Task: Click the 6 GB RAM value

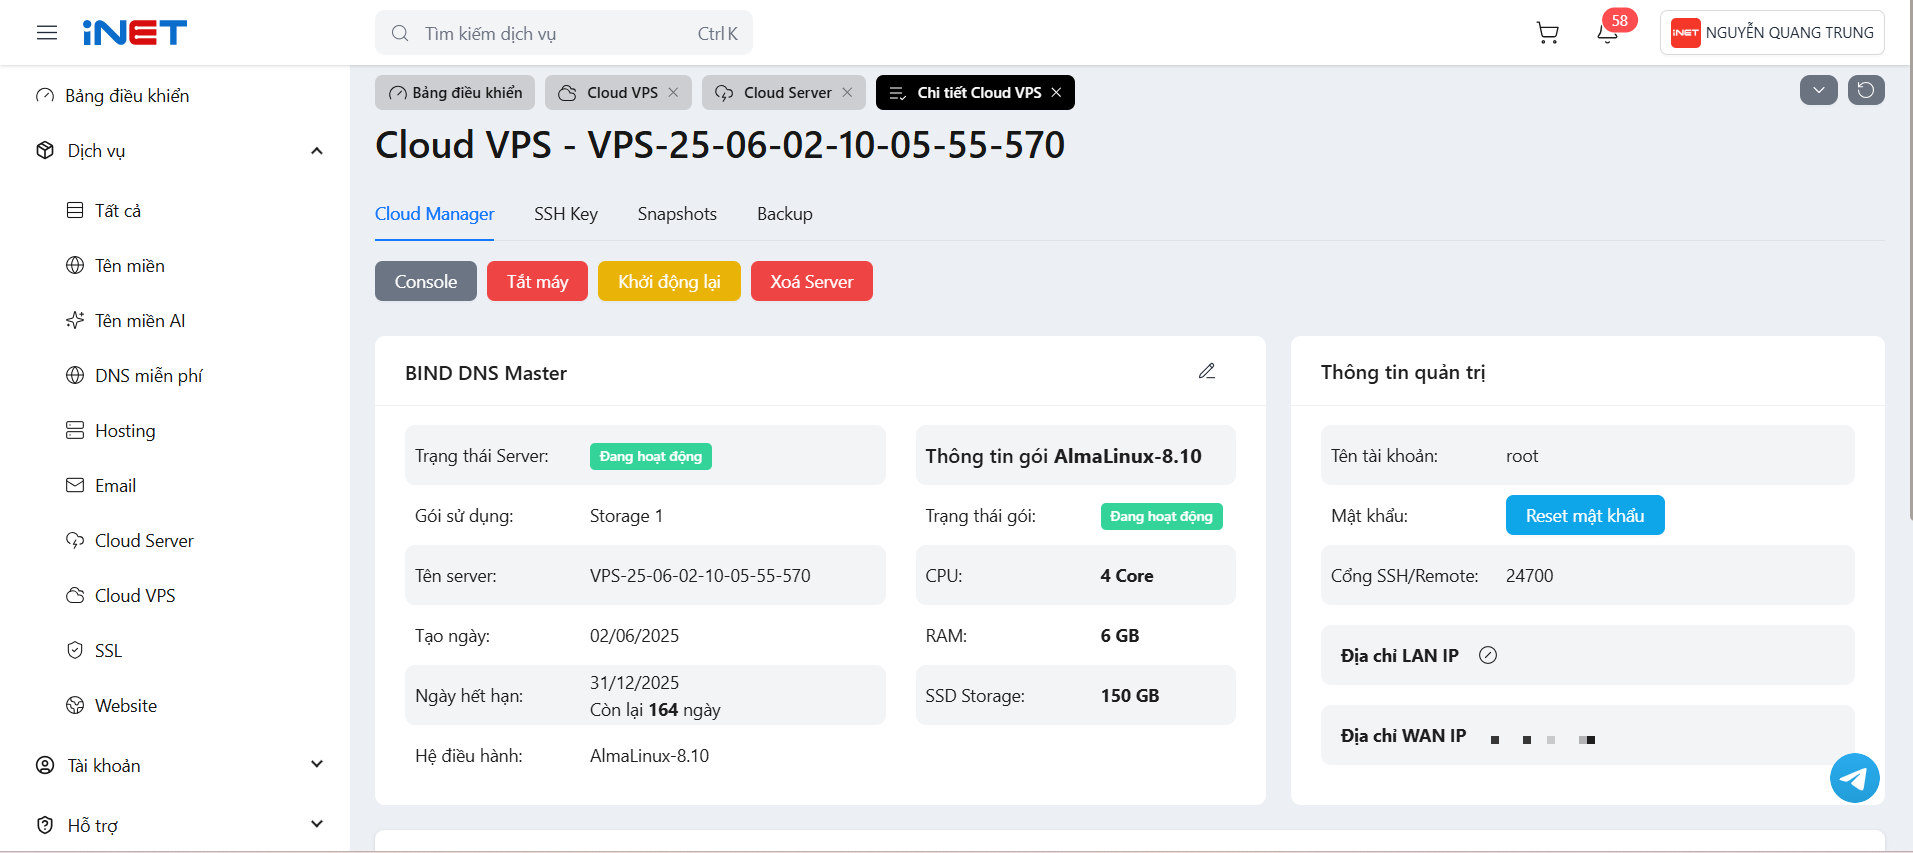Action: click(x=1120, y=636)
